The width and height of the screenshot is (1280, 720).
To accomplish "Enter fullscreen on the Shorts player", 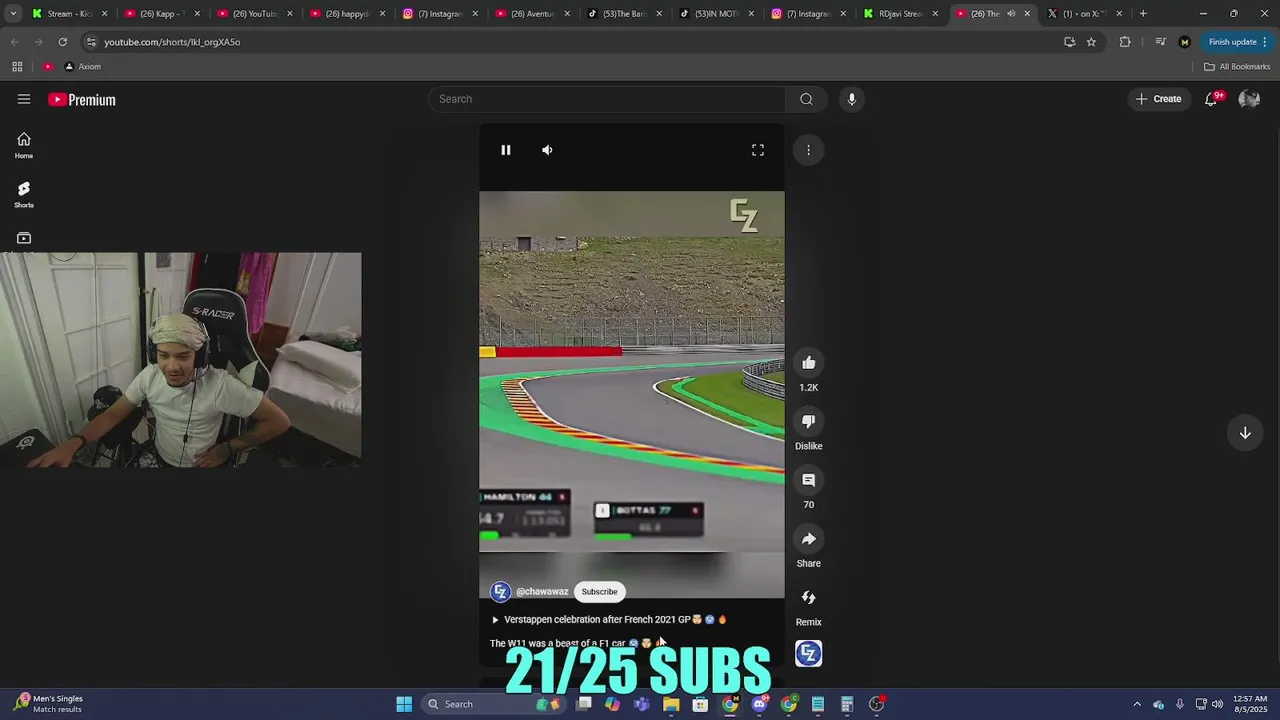I will pos(758,150).
